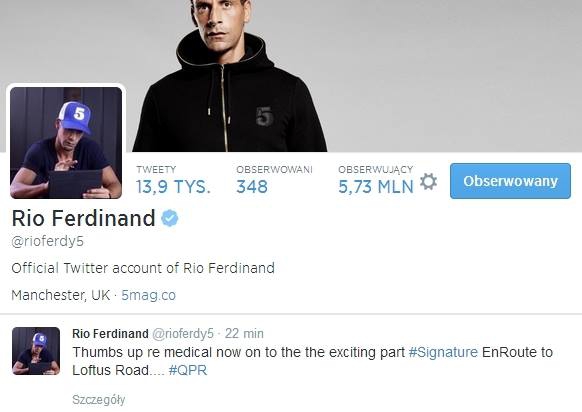
Task: Click the Manchester, UK location text
Action: 61,295
